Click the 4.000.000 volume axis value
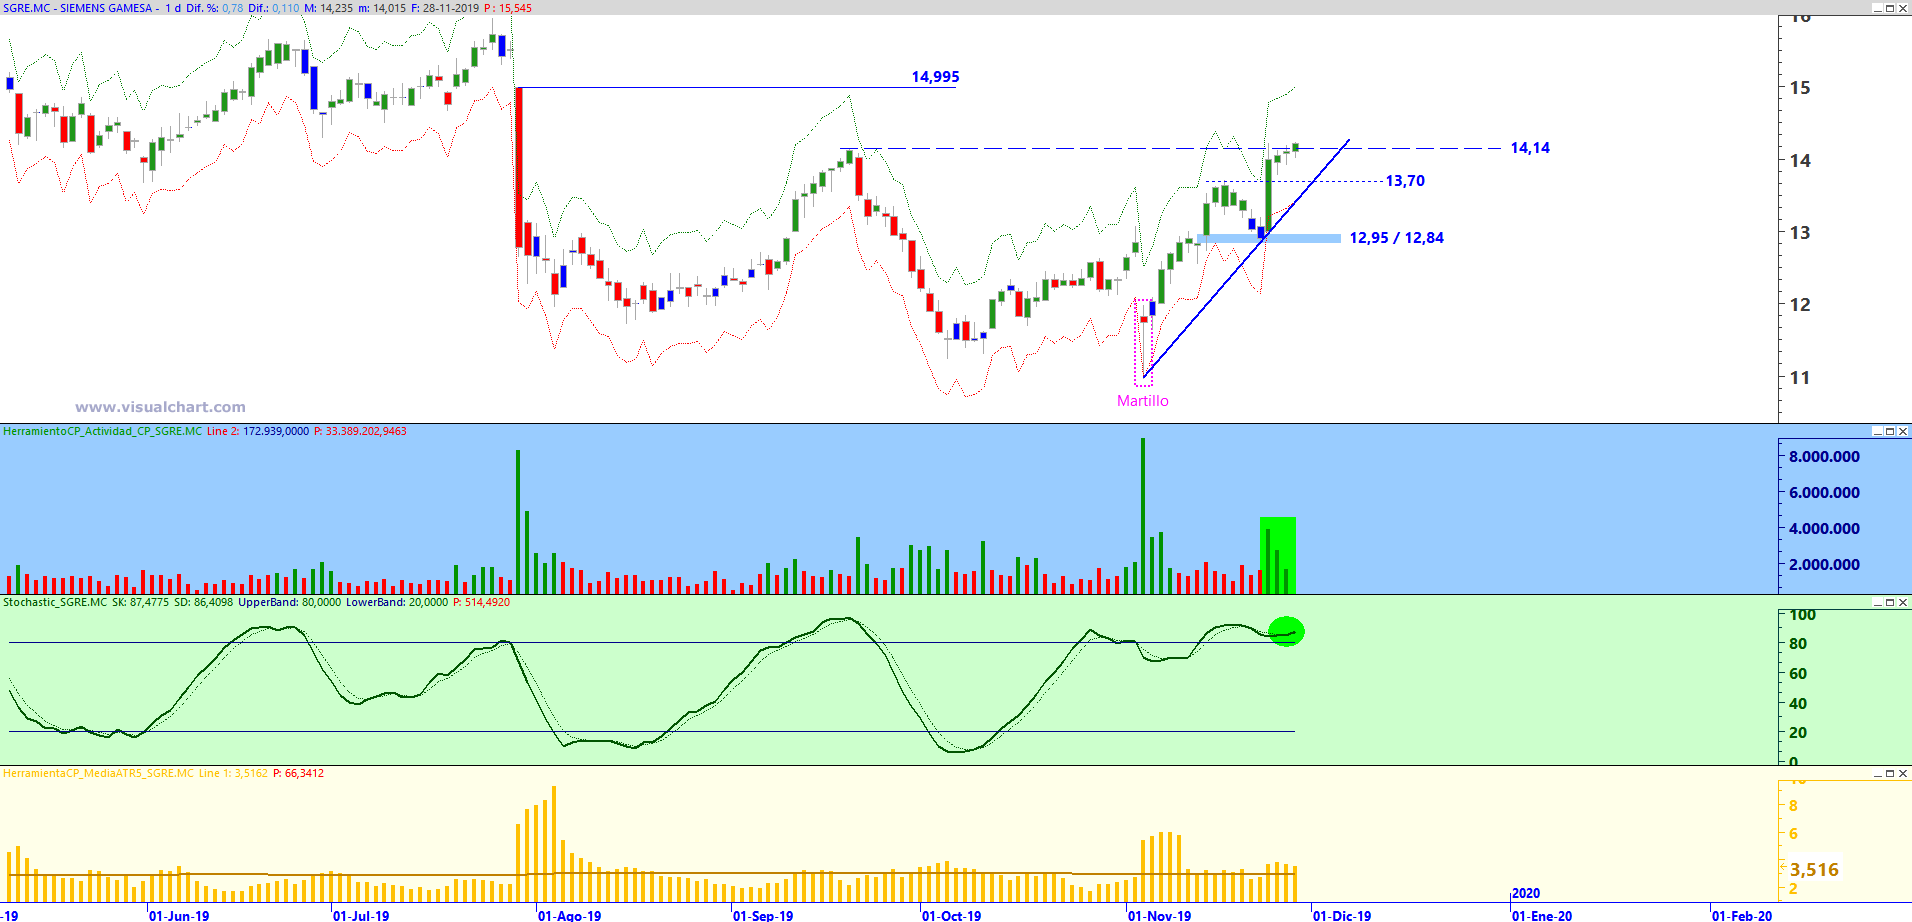1912x922 pixels. point(1825,529)
